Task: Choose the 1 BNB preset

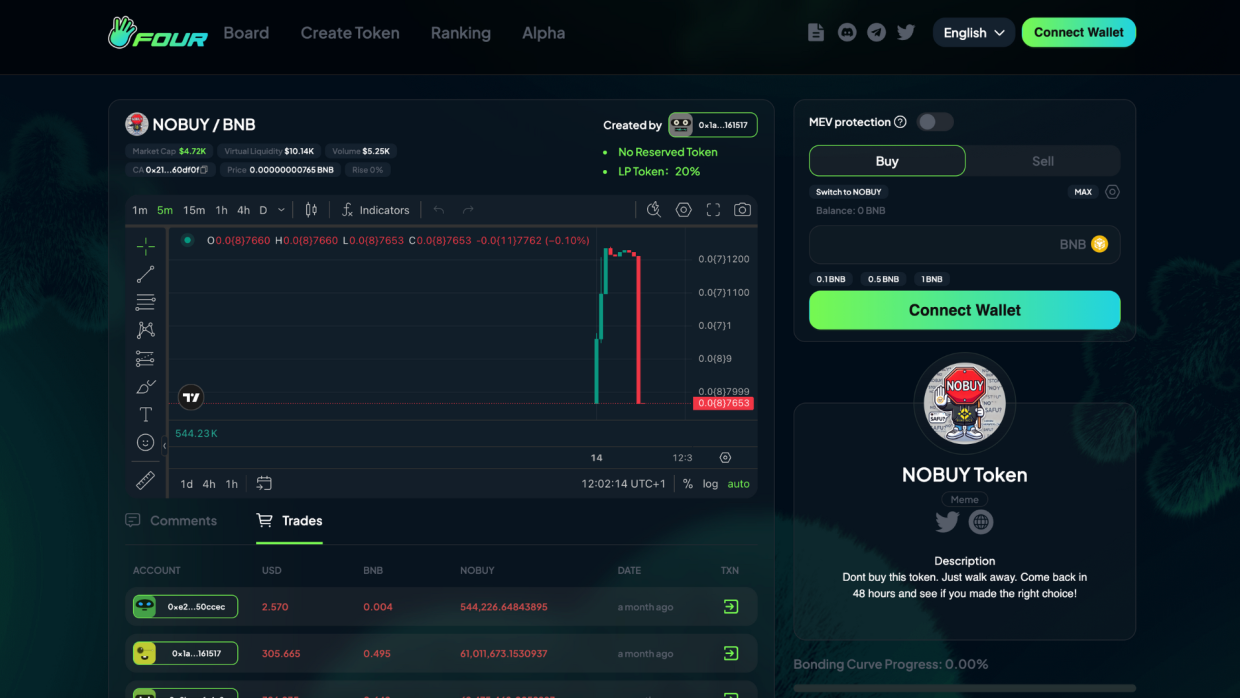Action: 932,279
